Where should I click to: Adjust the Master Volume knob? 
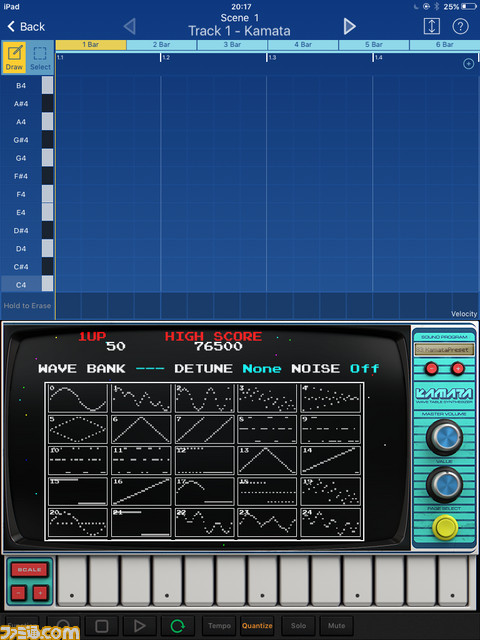(444, 436)
